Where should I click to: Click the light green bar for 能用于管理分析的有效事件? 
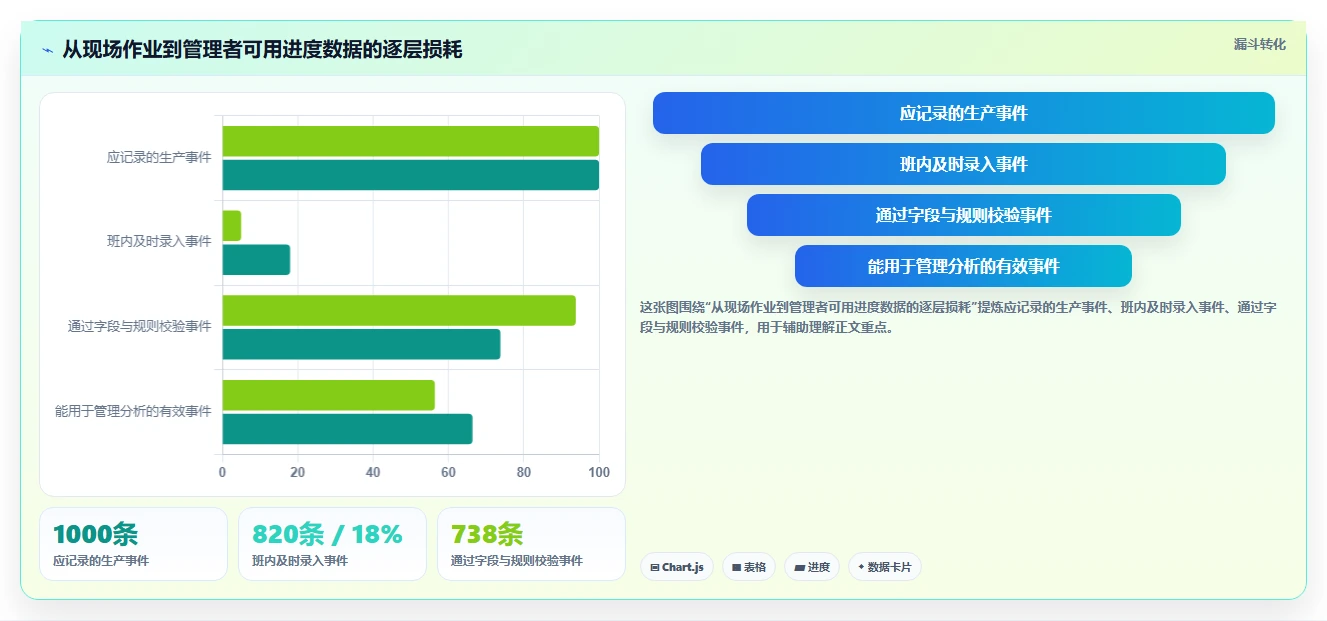[328, 395]
